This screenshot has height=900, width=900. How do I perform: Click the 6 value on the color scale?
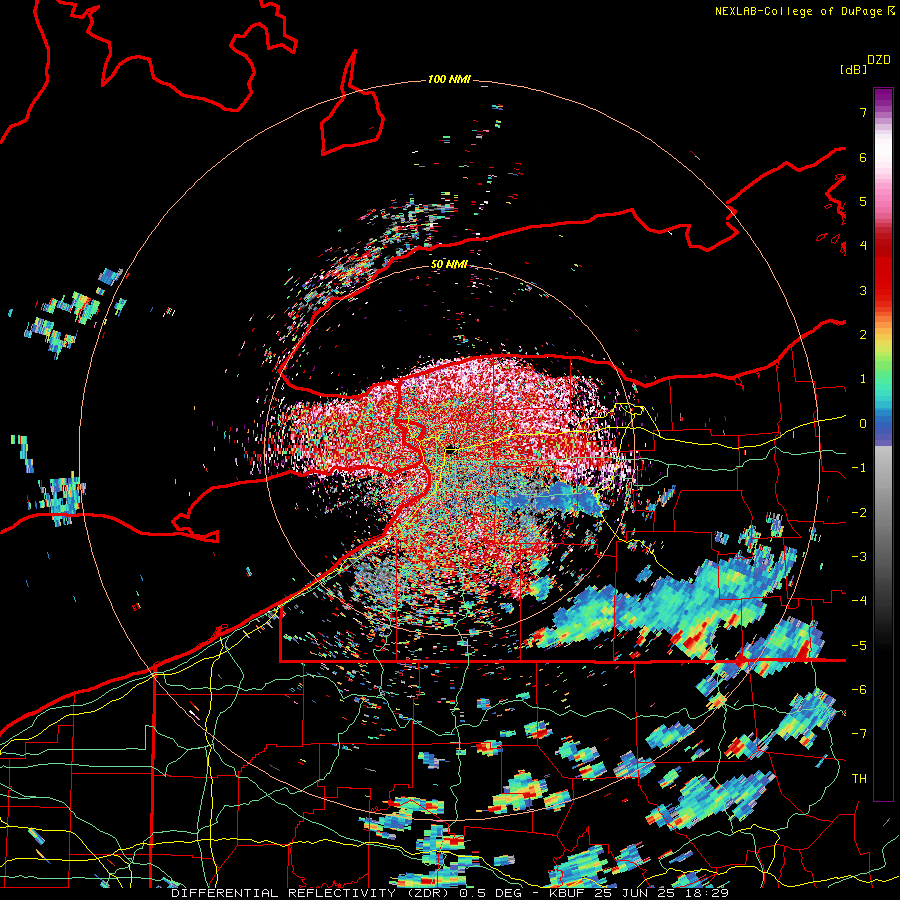[x=863, y=157]
